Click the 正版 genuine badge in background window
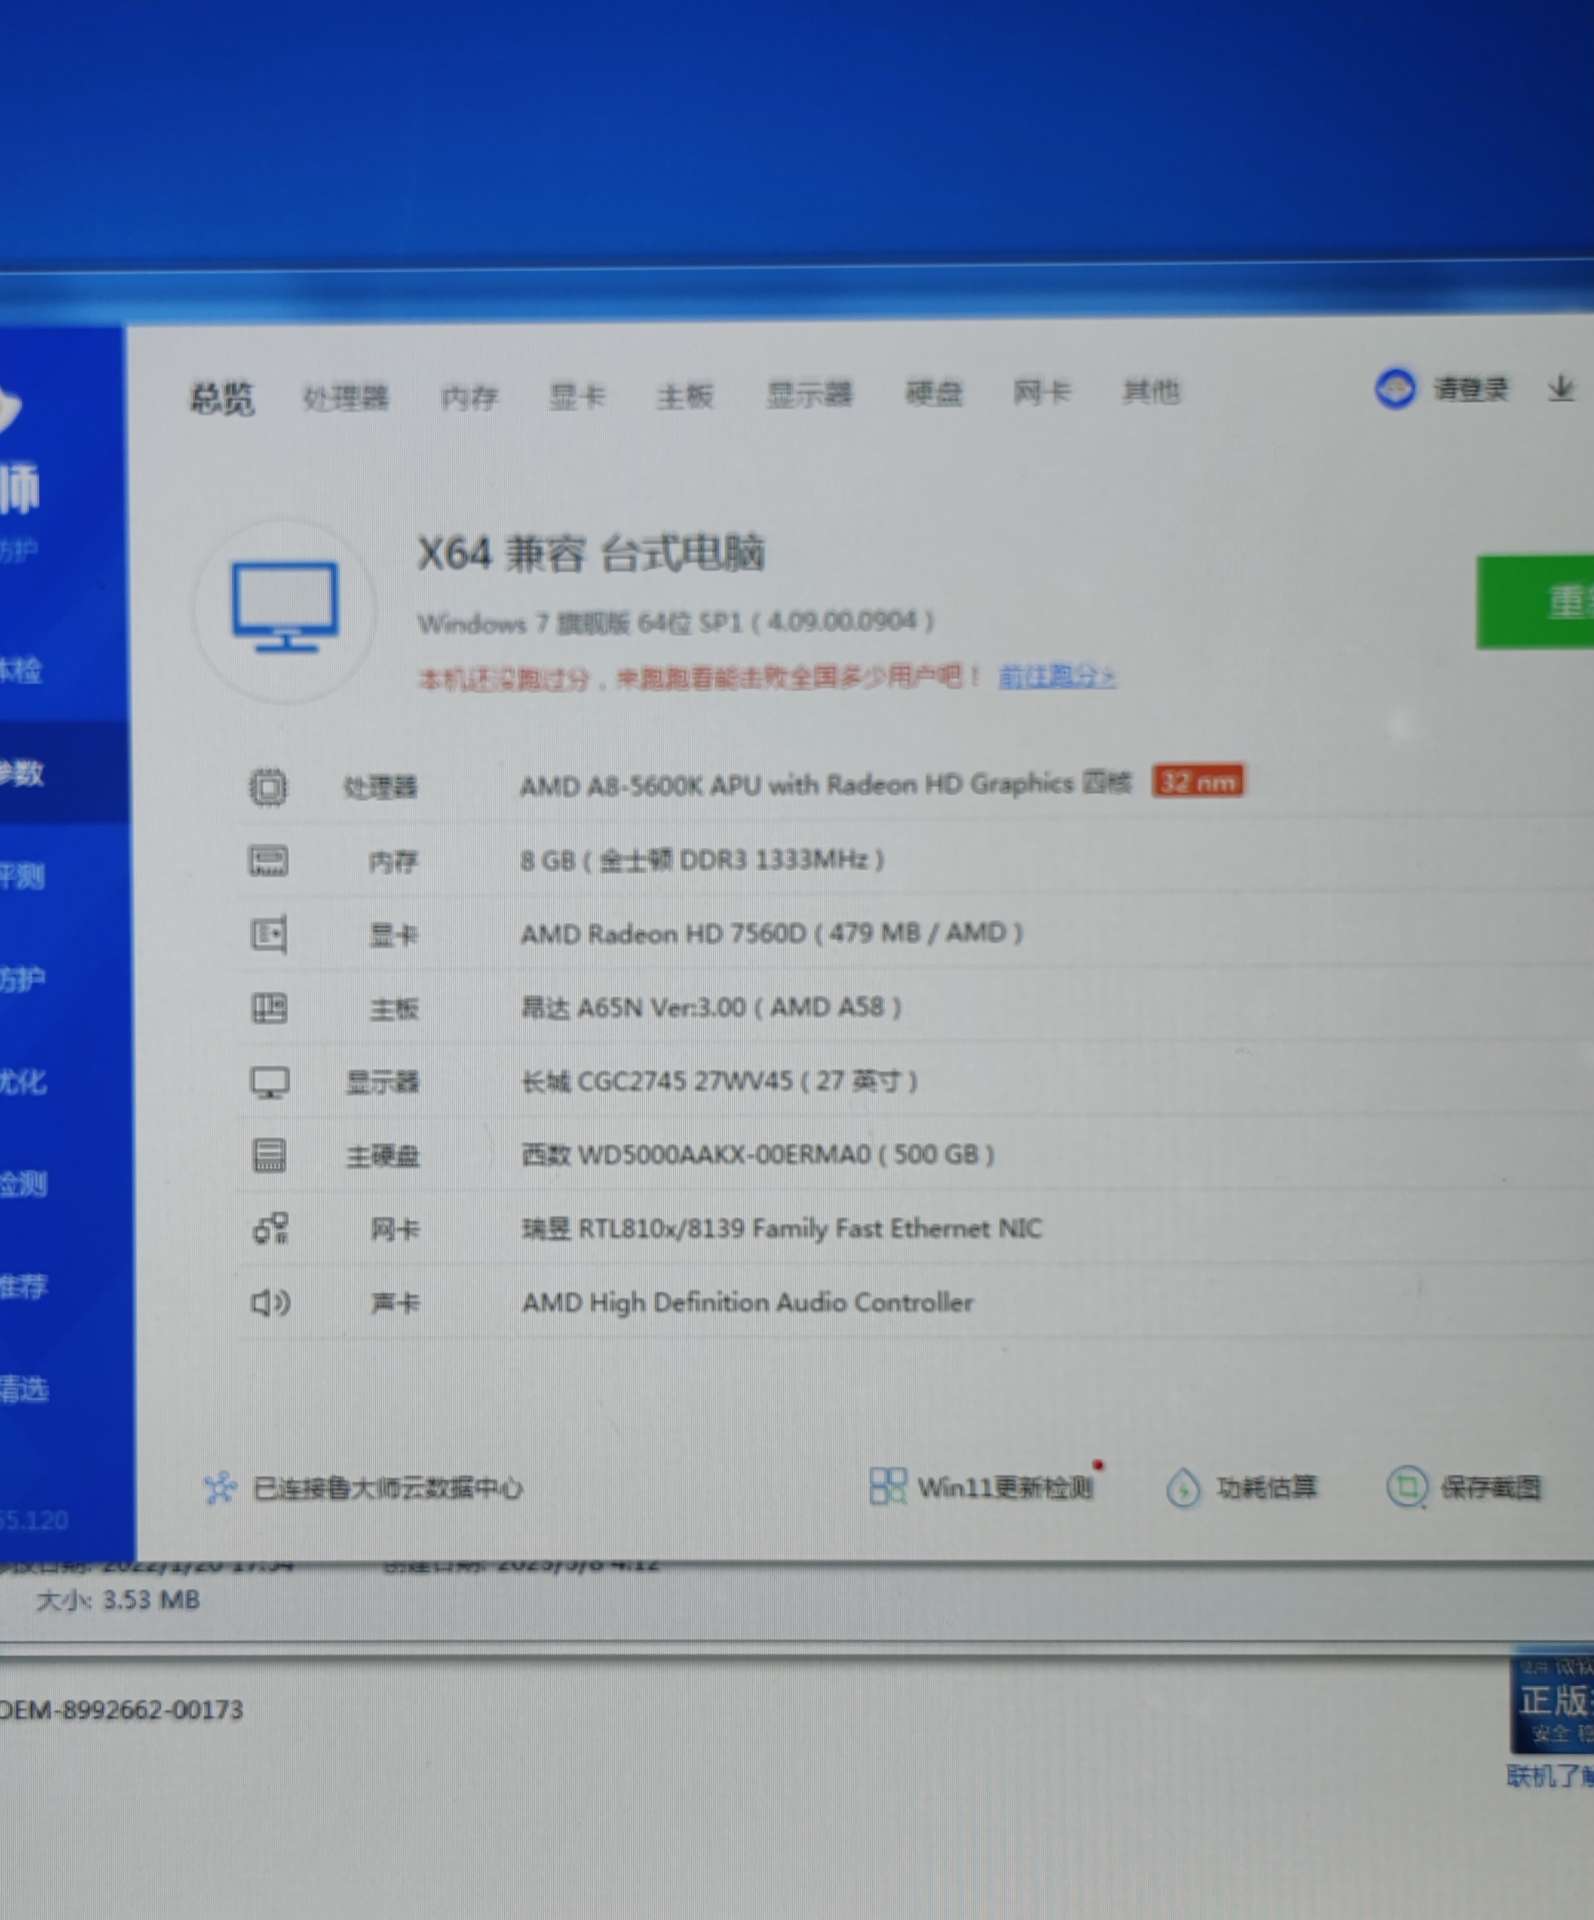This screenshot has height=1920, width=1594. (1551, 1704)
